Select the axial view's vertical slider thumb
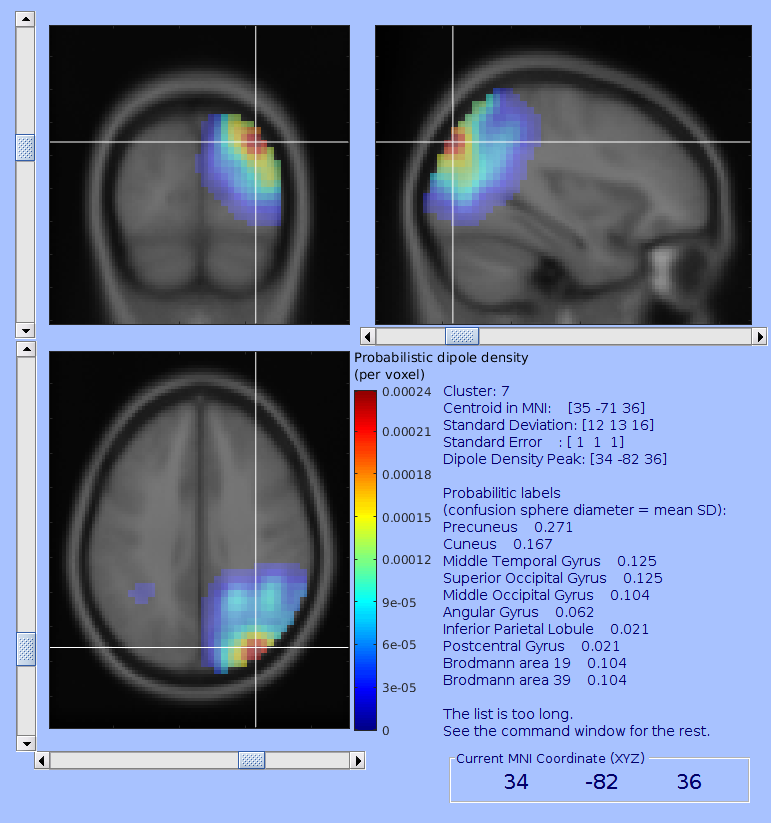The height and width of the screenshot is (823, 771). (25, 648)
